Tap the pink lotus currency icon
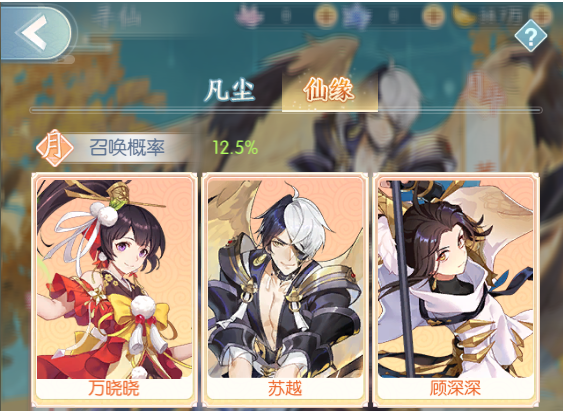Screen dimensions: 563x411 click(x=250, y=16)
